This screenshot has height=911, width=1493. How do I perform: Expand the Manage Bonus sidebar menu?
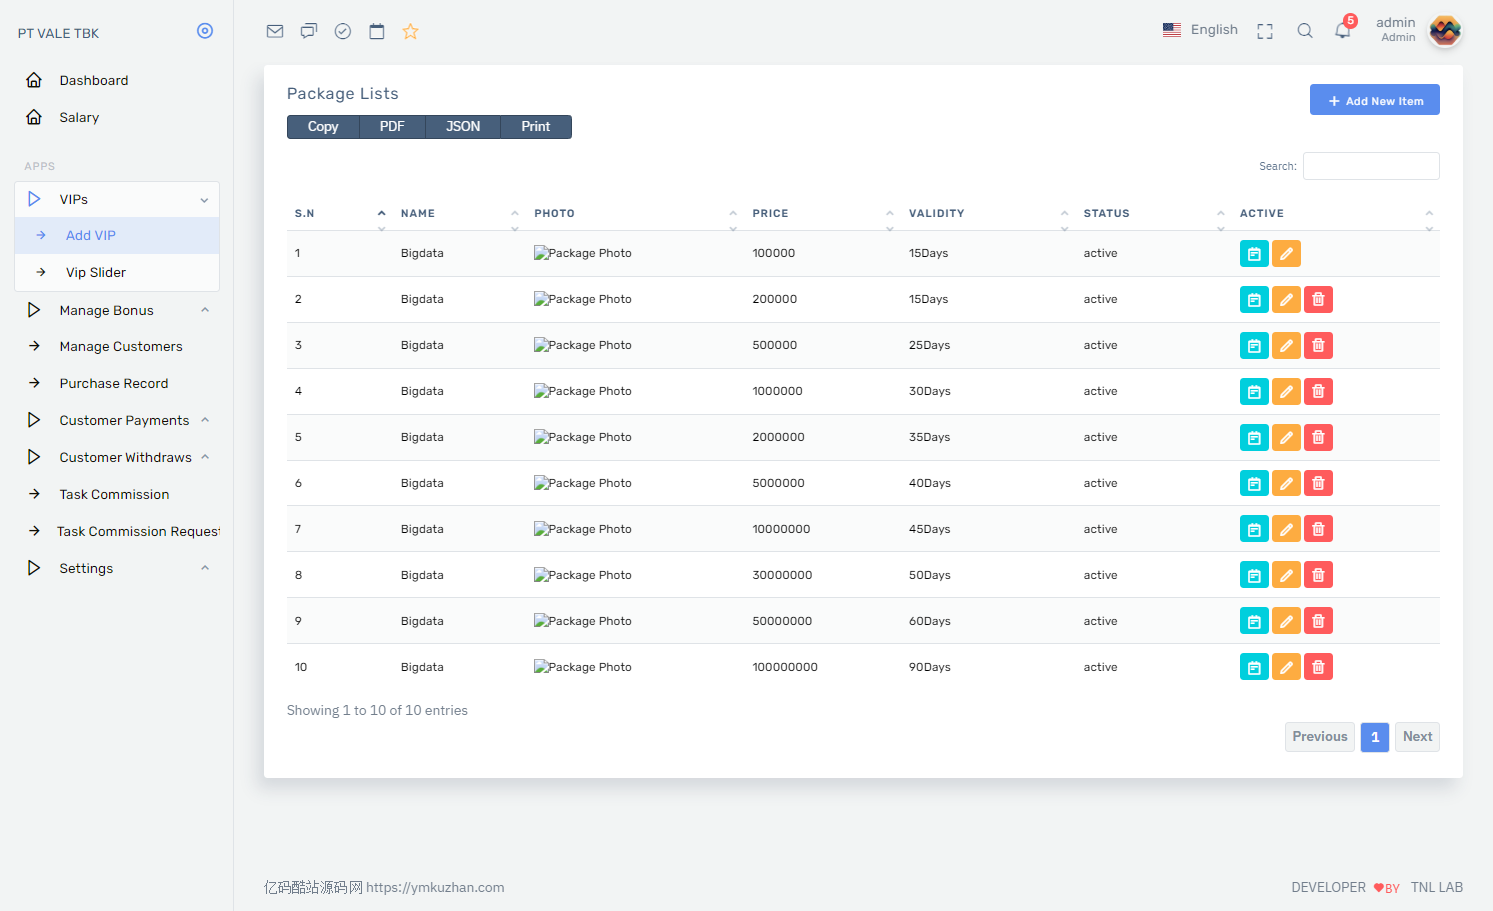click(x=117, y=310)
